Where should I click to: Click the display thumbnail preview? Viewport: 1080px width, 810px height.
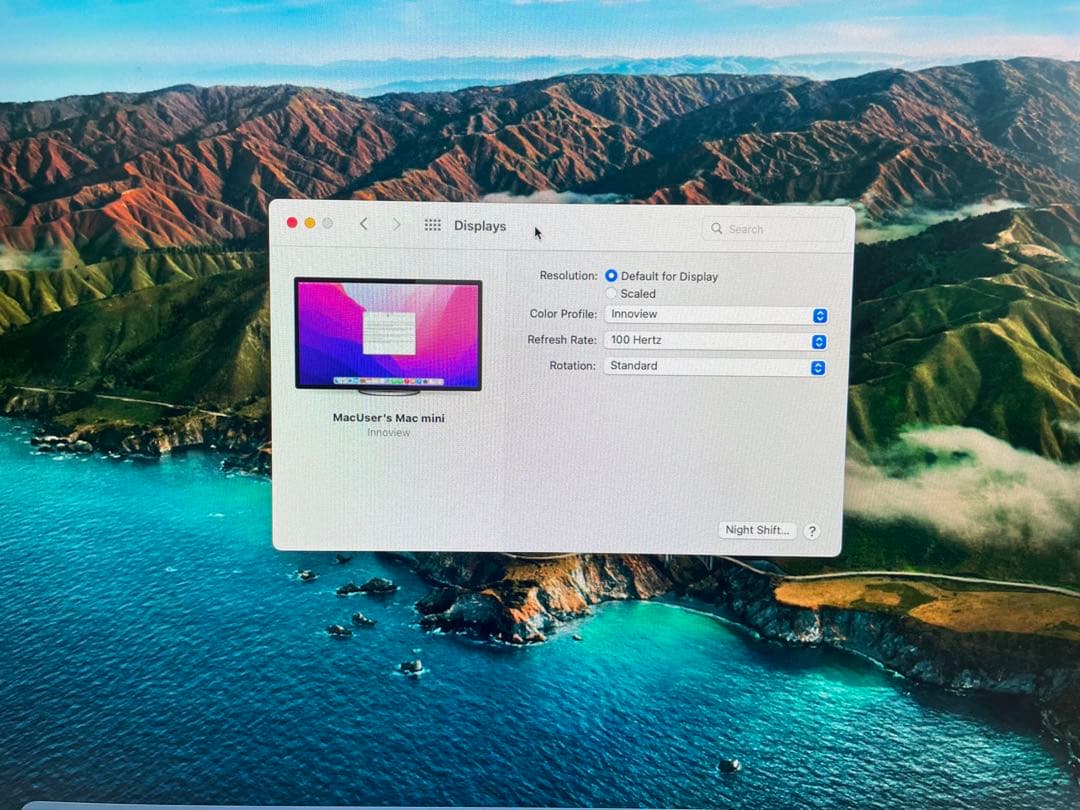pyautogui.click(x=387, y=333)
